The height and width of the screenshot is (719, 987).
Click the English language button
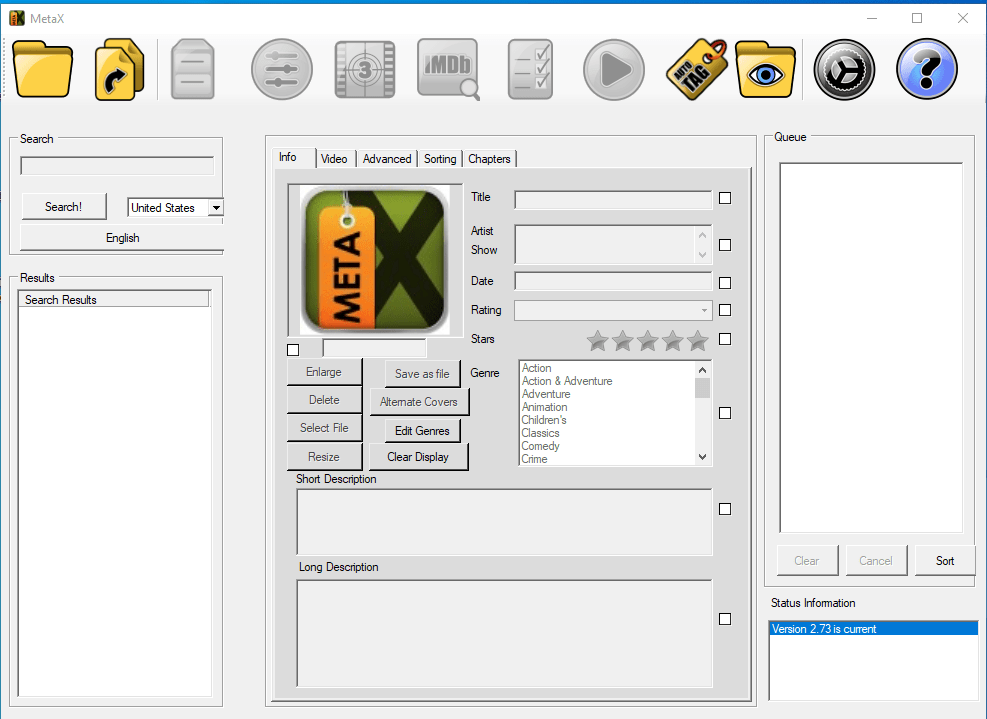[122, 238]
